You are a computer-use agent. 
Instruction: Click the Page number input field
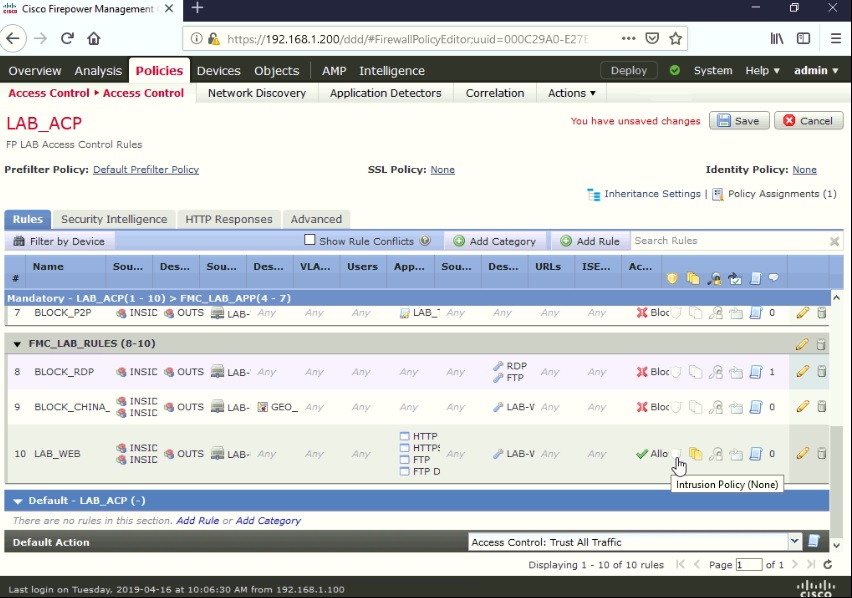pyautogui.click(x=748, y=564)
